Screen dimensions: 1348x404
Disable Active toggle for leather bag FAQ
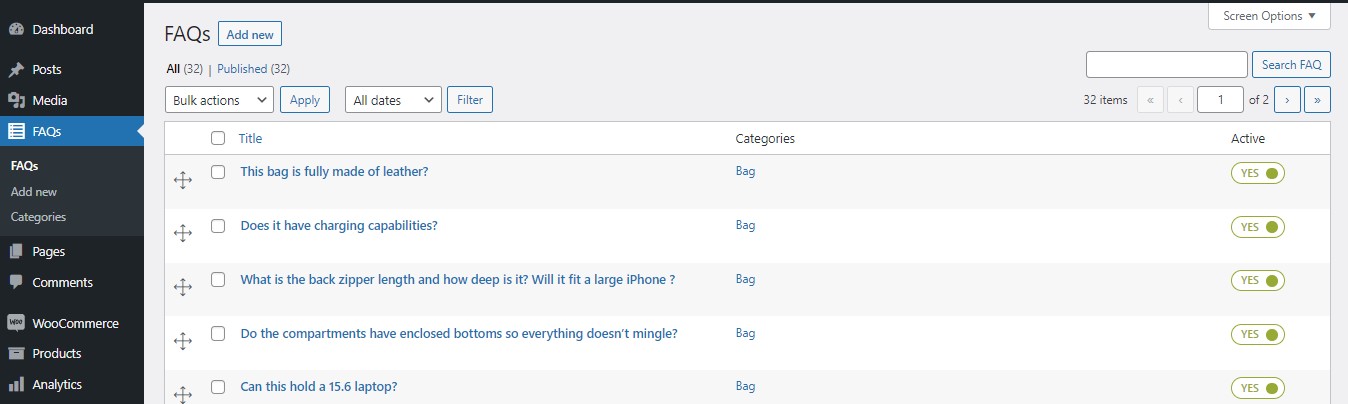(1257, 173)
